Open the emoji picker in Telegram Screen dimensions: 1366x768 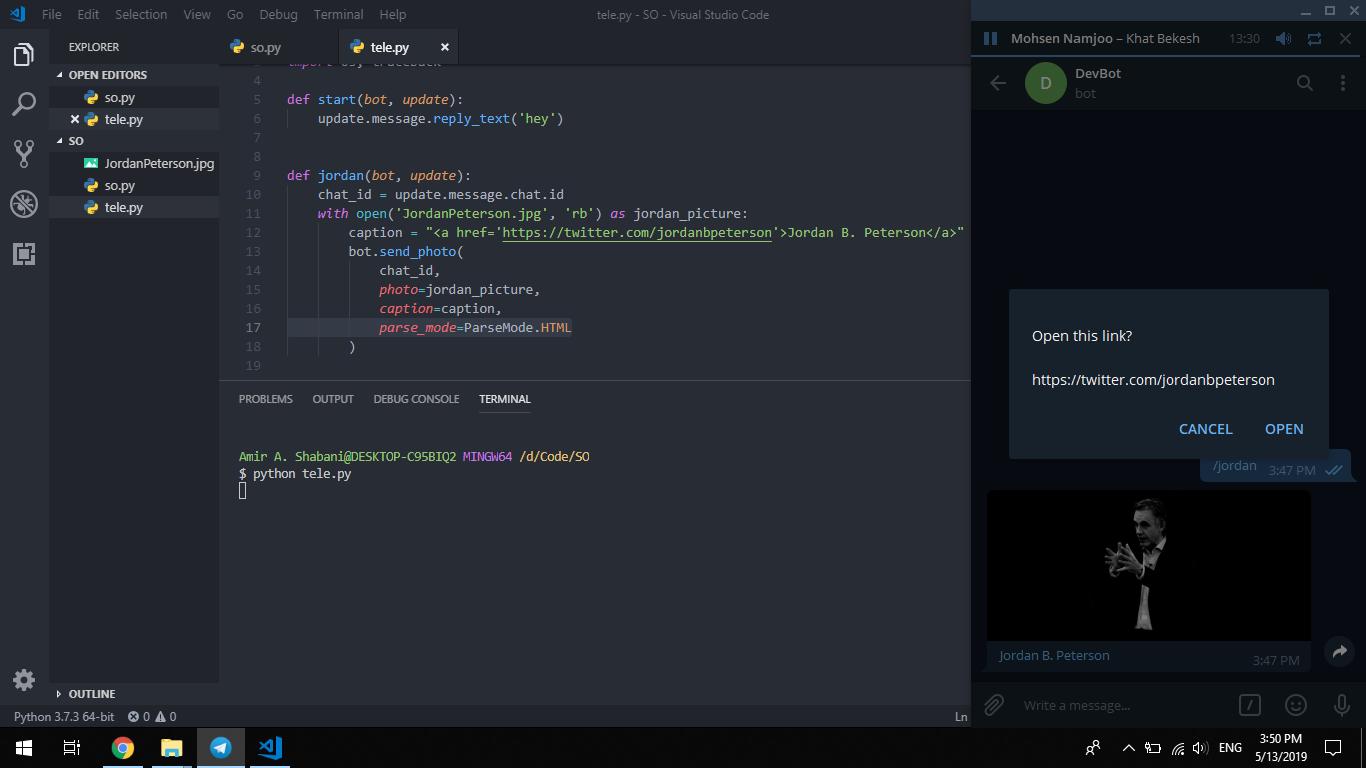[1296, 705]
